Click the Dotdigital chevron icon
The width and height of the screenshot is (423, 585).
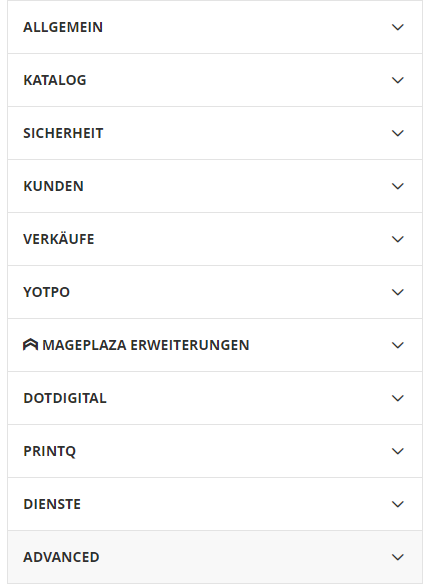pos(398,398)
